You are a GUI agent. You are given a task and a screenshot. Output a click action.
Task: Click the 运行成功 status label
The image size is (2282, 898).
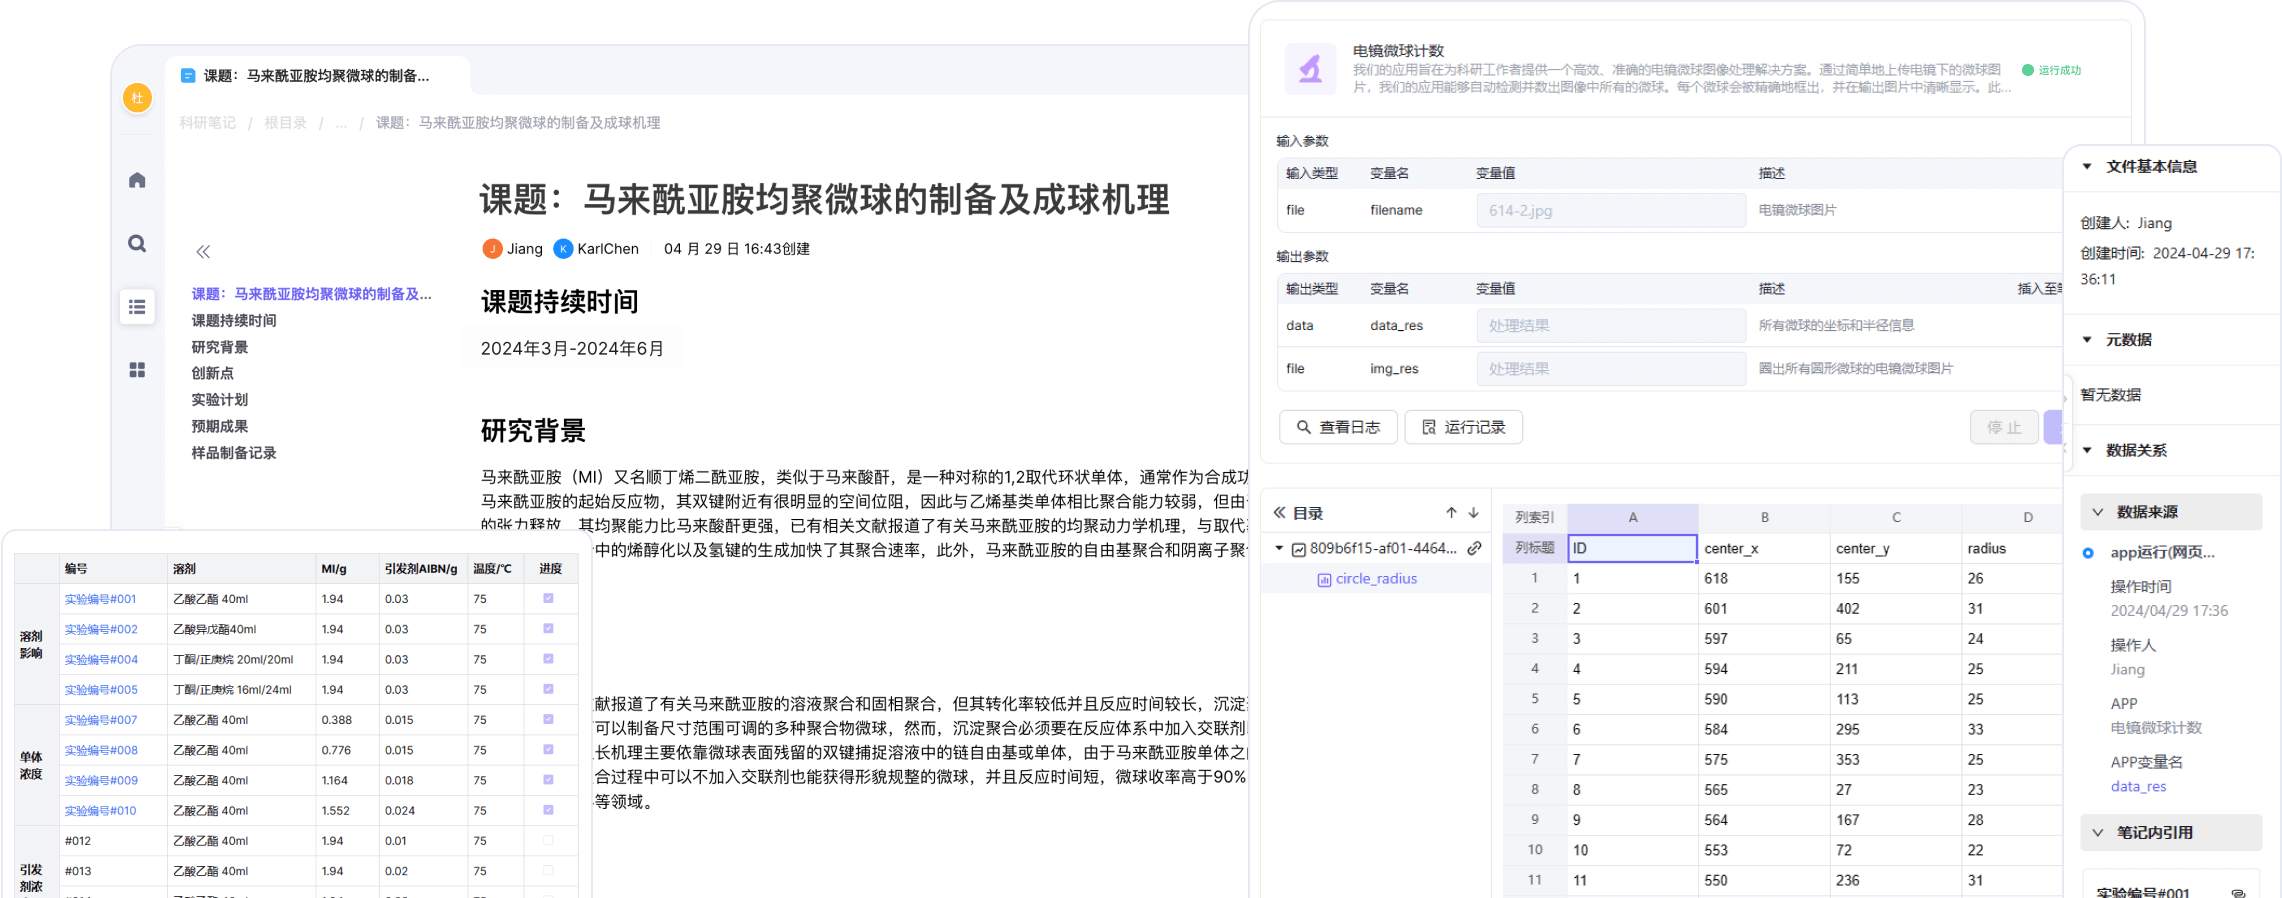point(2051,70)
